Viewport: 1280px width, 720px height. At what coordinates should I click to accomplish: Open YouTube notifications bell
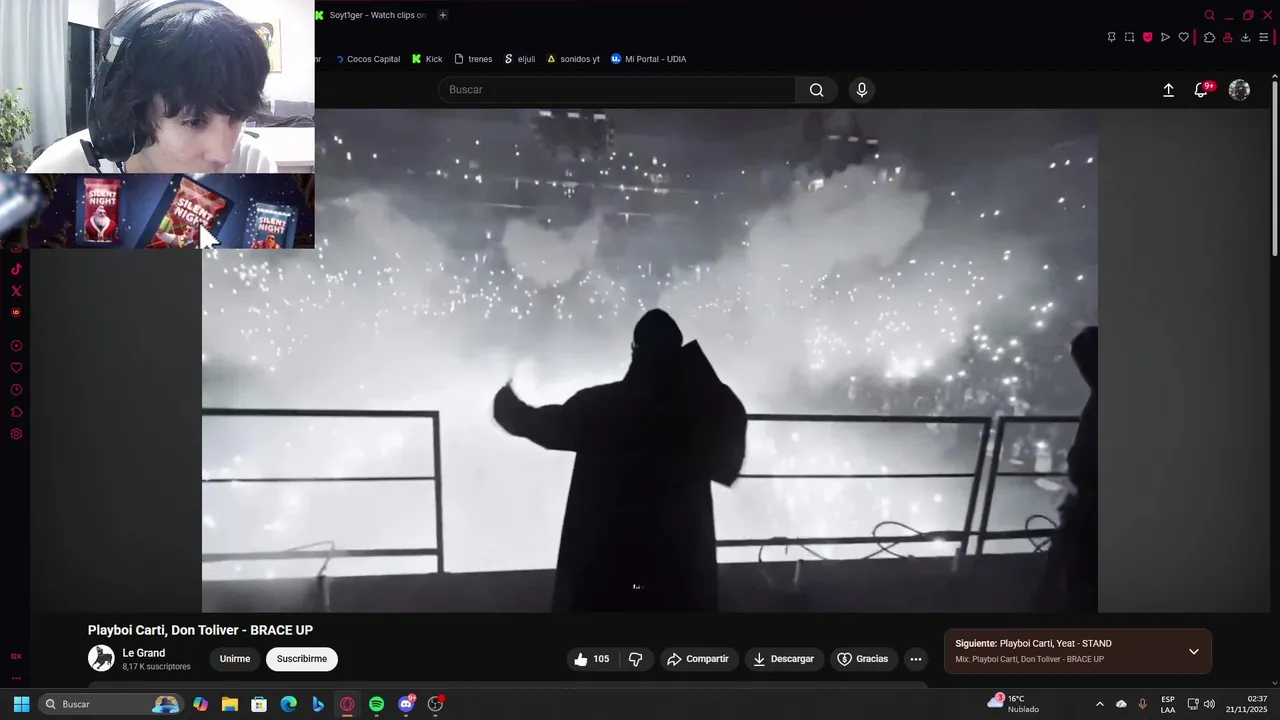tap(1202, 90)
